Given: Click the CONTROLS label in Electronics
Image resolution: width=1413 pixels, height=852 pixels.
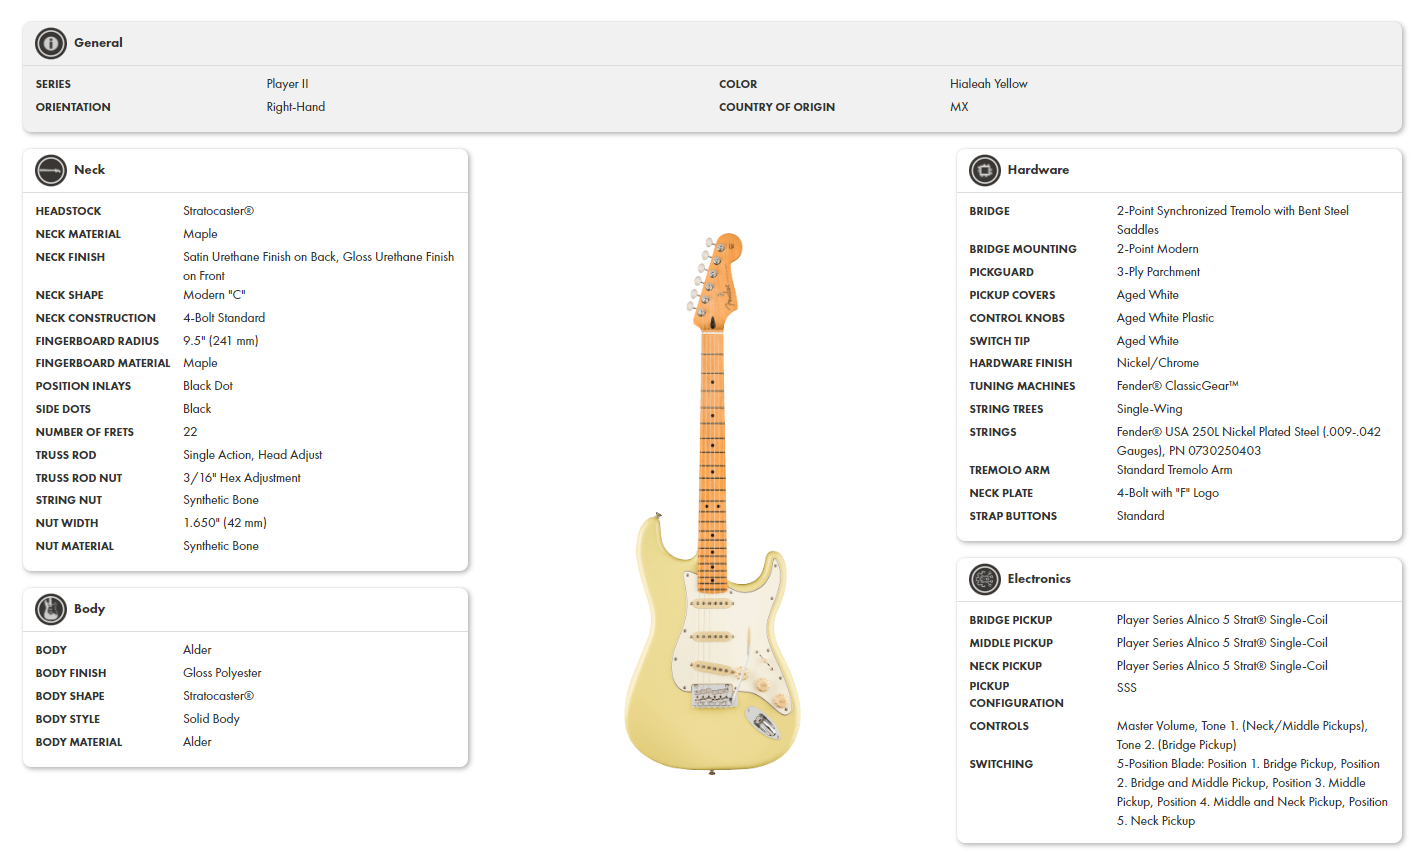Looking at the screenshot, I should click(x=998, y=726).
